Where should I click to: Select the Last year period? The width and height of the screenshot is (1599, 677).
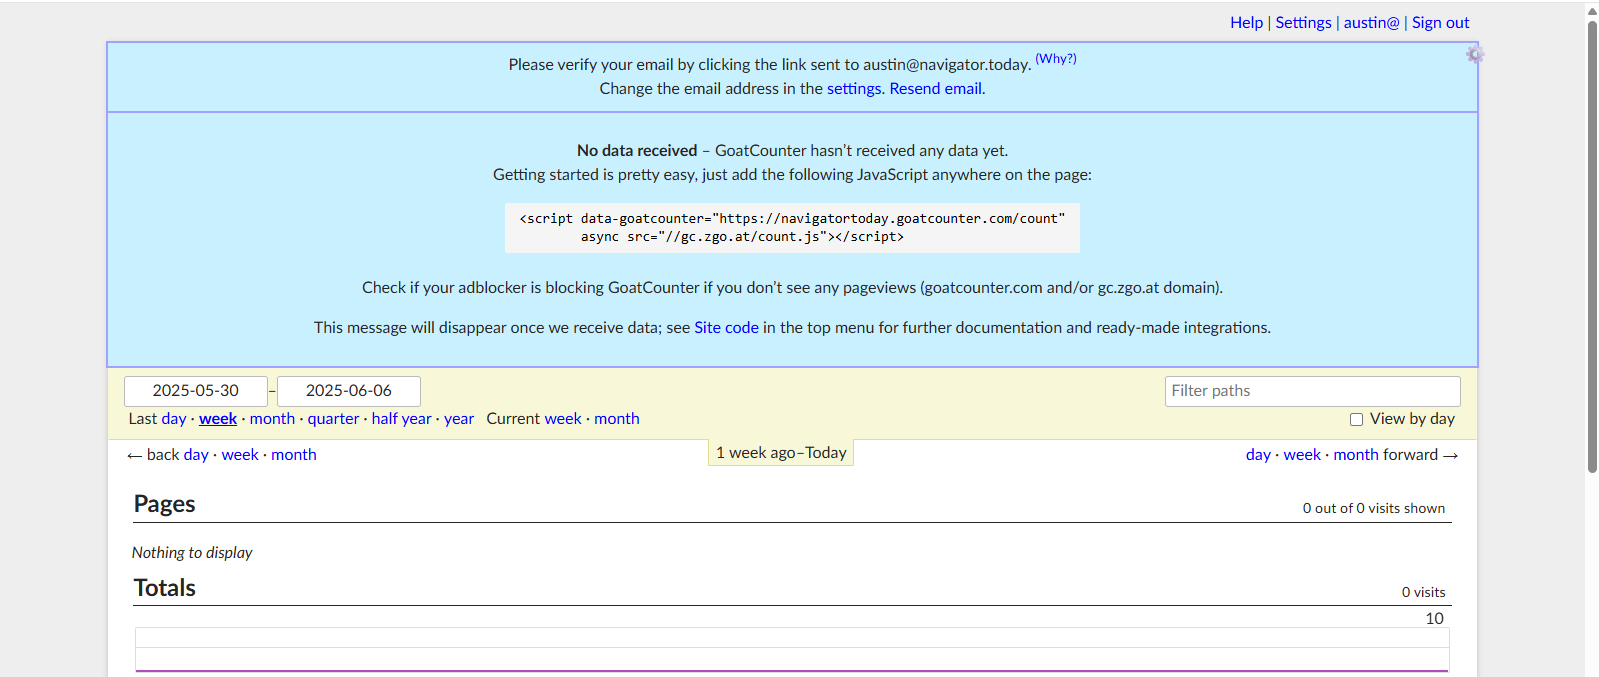pos(459,419)
